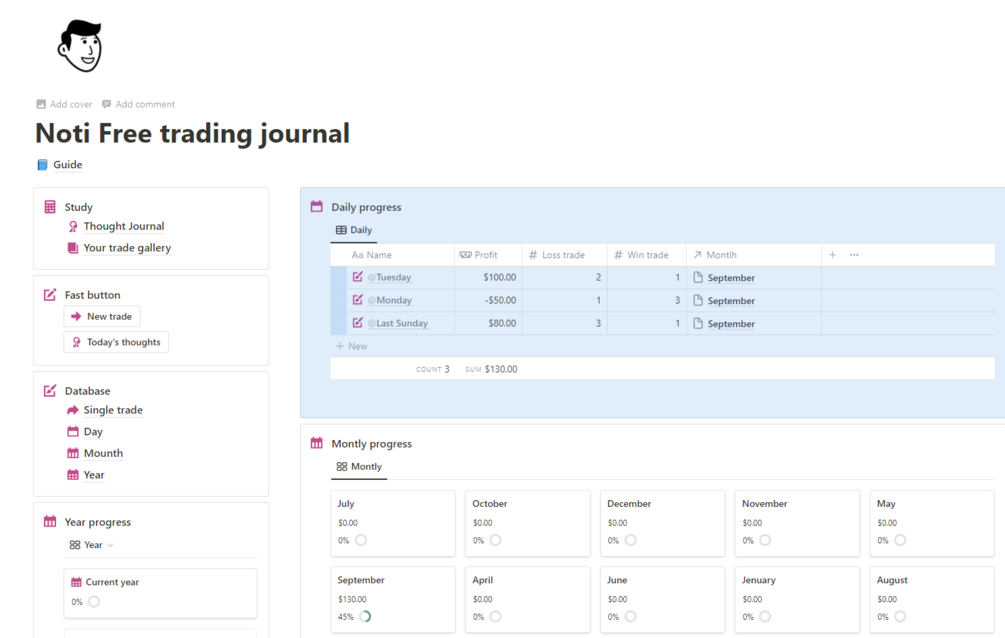Click the Year progress calendar icon

(50, 521)
